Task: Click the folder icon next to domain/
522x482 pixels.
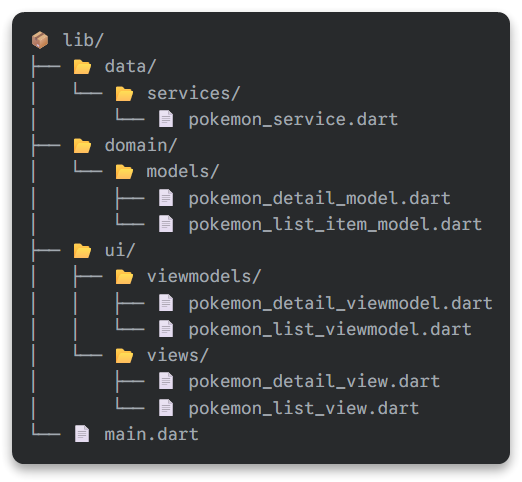Action: [x=82, y=146]
